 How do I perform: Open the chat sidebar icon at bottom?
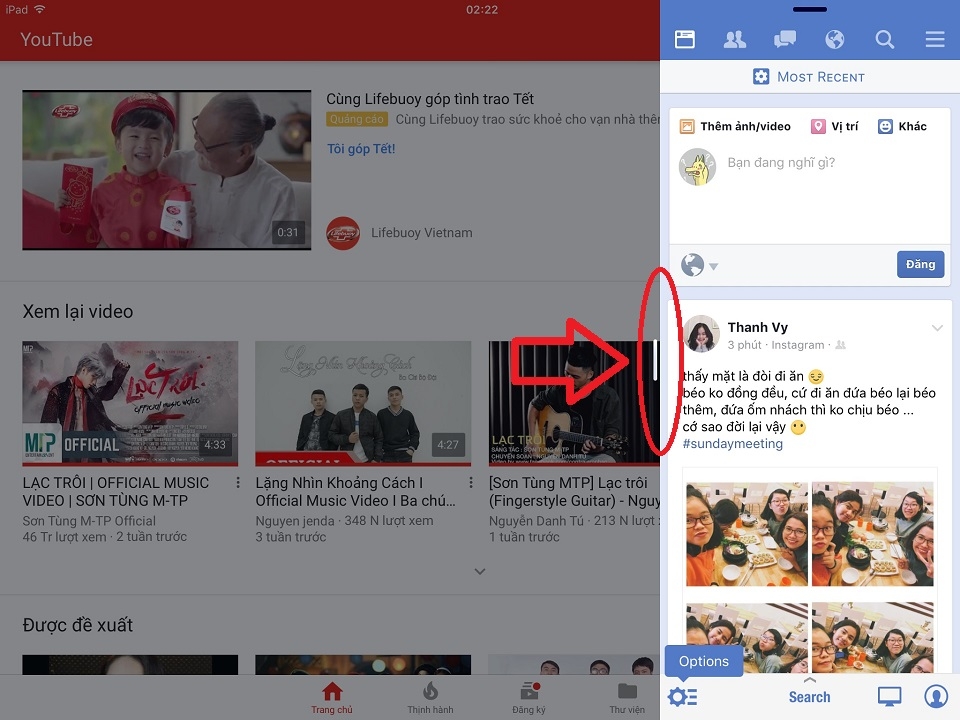coord(888,697)
